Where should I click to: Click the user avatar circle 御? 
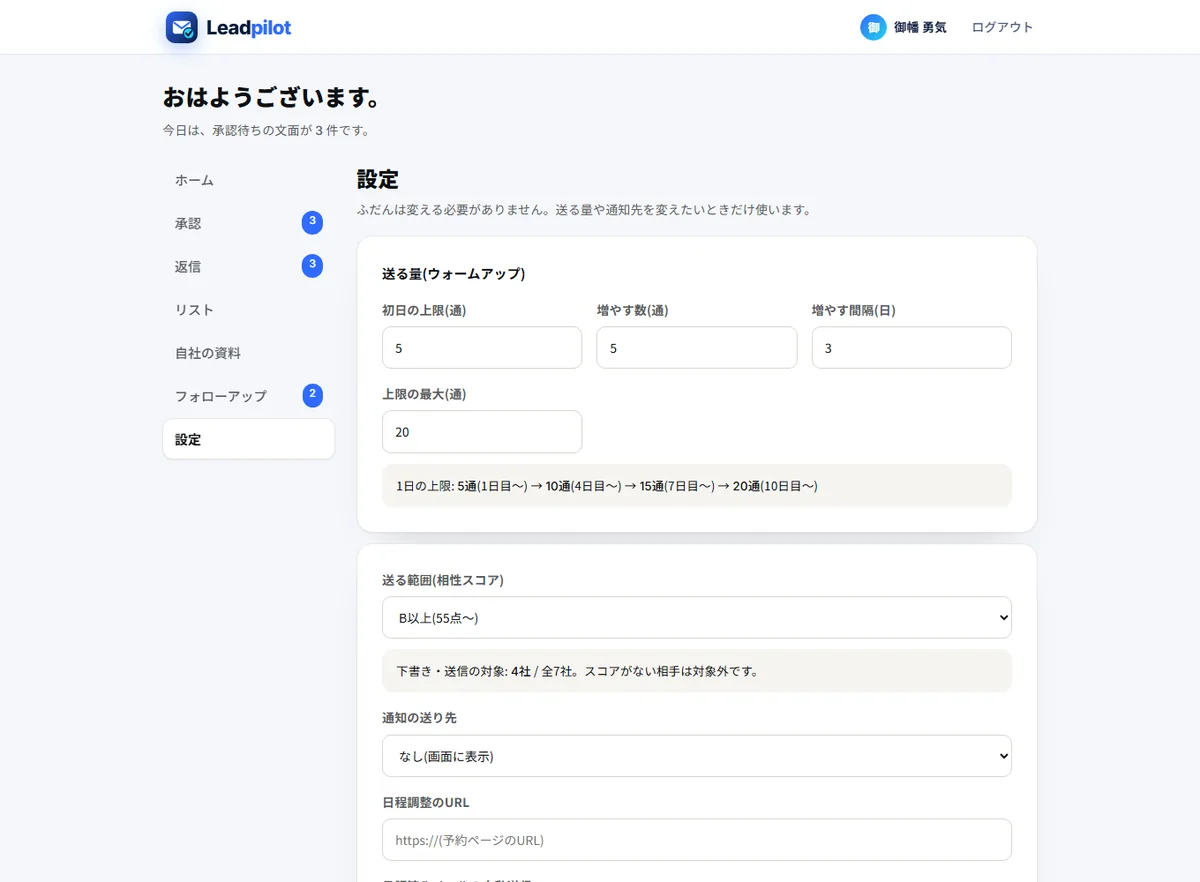tap(873, 28)
